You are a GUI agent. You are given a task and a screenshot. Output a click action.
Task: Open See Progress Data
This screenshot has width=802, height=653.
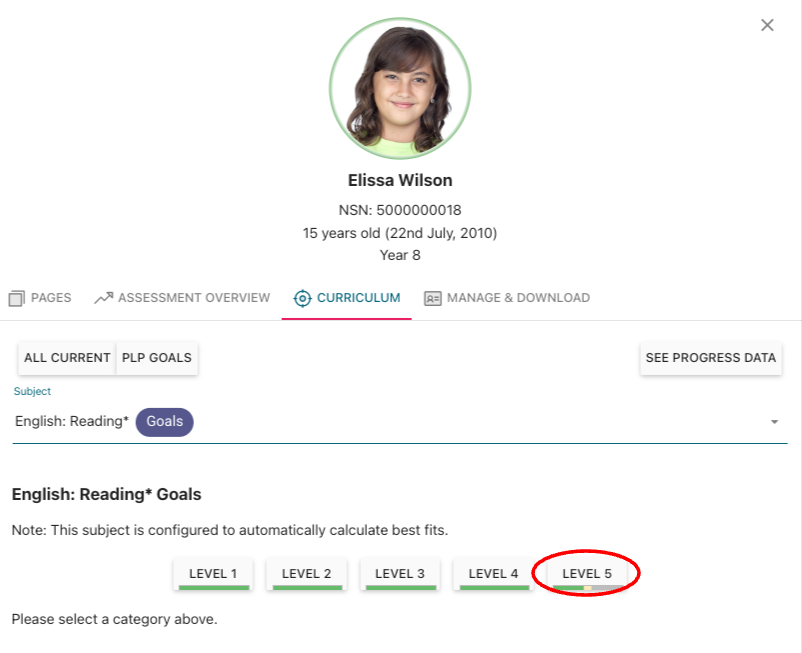(710, 358)
